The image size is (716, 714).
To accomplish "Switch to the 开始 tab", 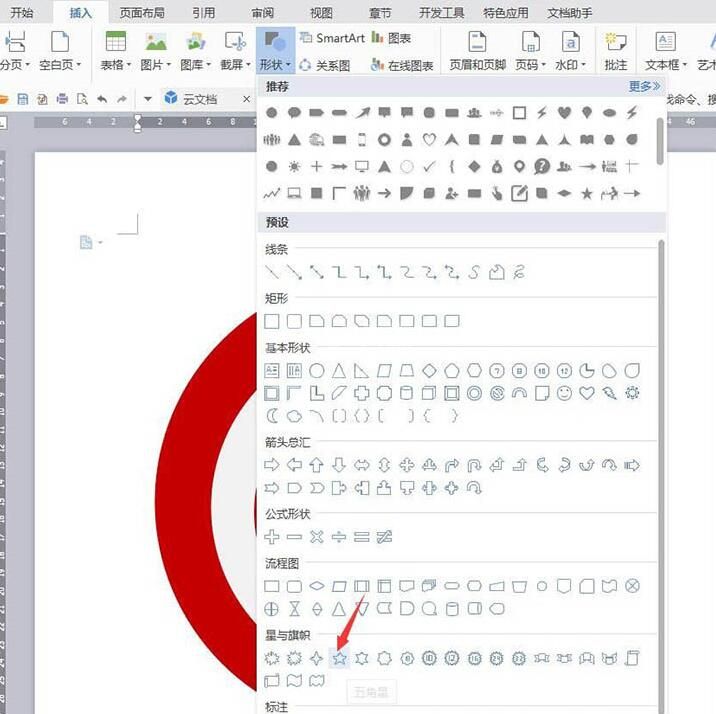I will [x=21, y=12].
